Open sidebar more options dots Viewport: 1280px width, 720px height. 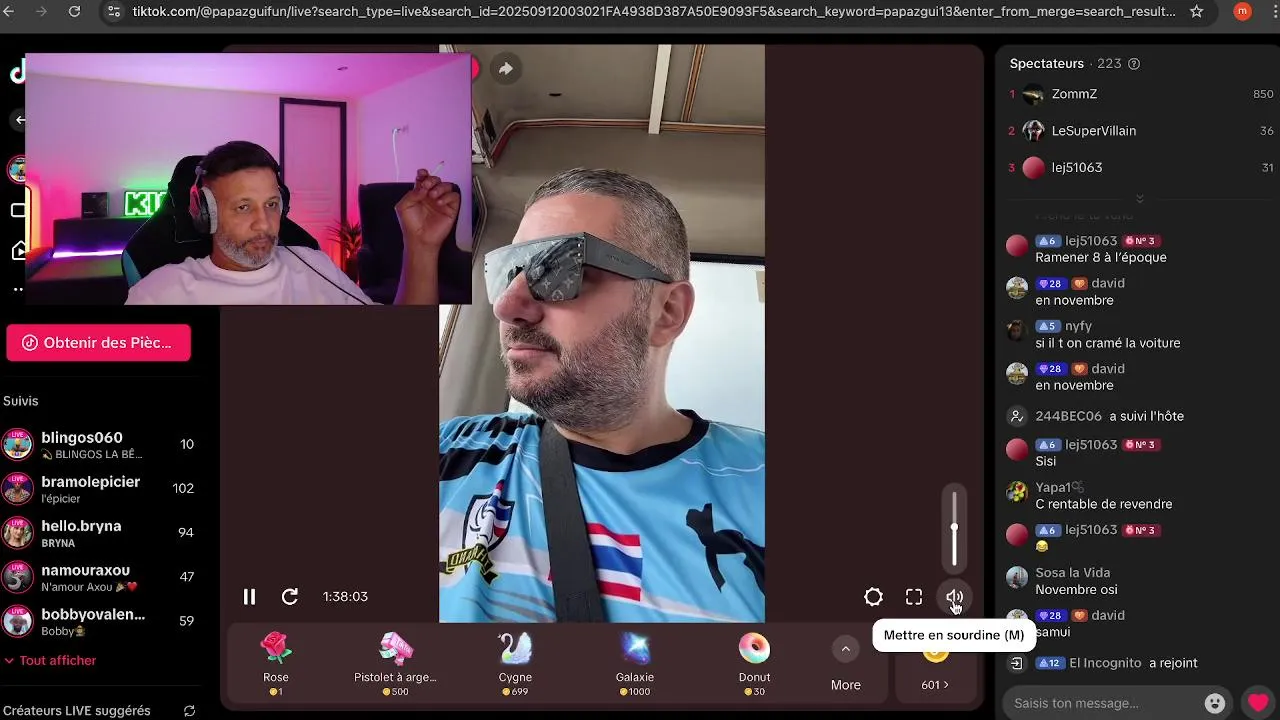[18, 289]
